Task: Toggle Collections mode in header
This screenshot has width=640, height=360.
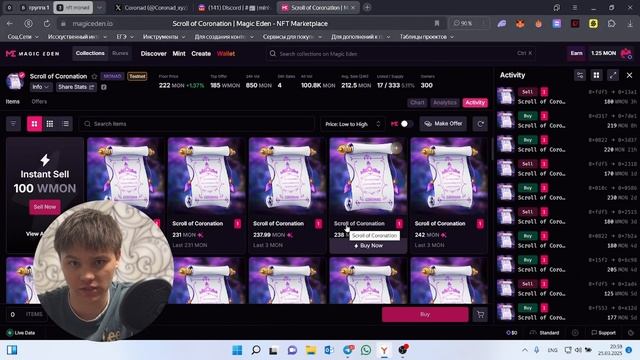Action: [x=90, y=53]
